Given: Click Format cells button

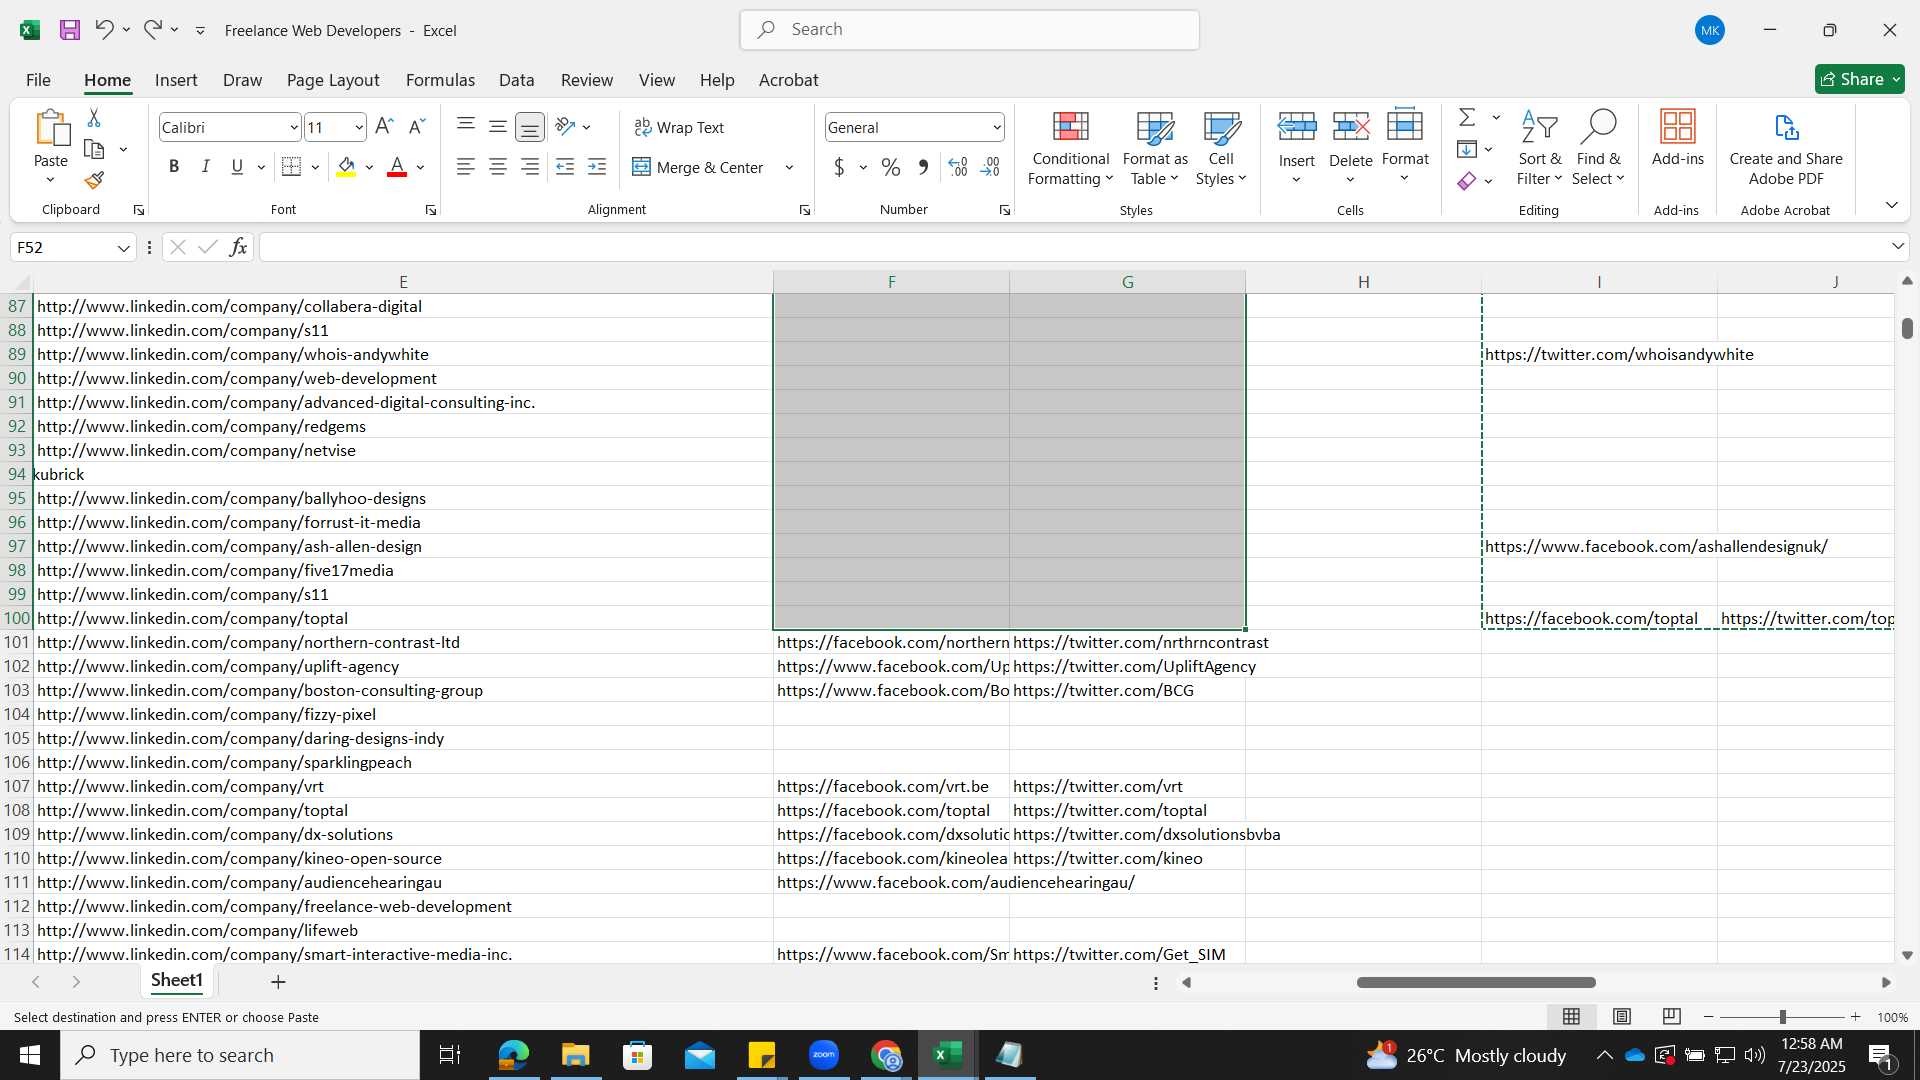Looking at the screenshot, I should point(1405,148).
